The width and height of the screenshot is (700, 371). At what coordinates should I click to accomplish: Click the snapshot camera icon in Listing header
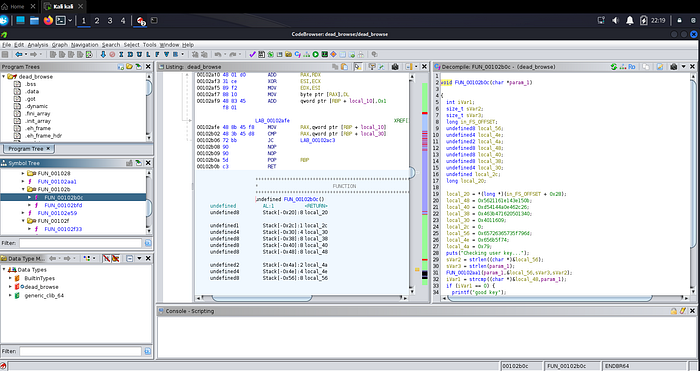tap(395, 67)
